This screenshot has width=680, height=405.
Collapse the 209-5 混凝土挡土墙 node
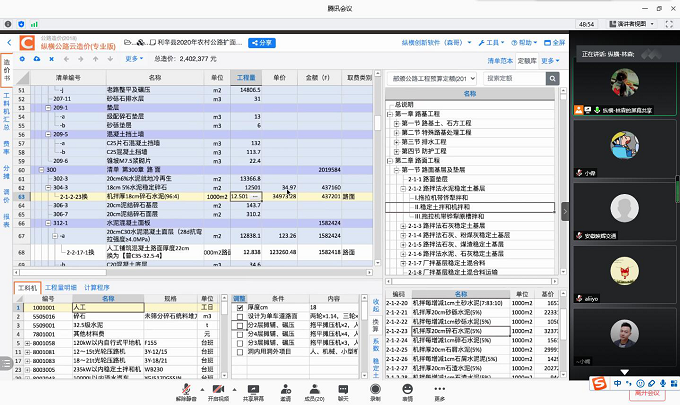[x=49, y=134]
